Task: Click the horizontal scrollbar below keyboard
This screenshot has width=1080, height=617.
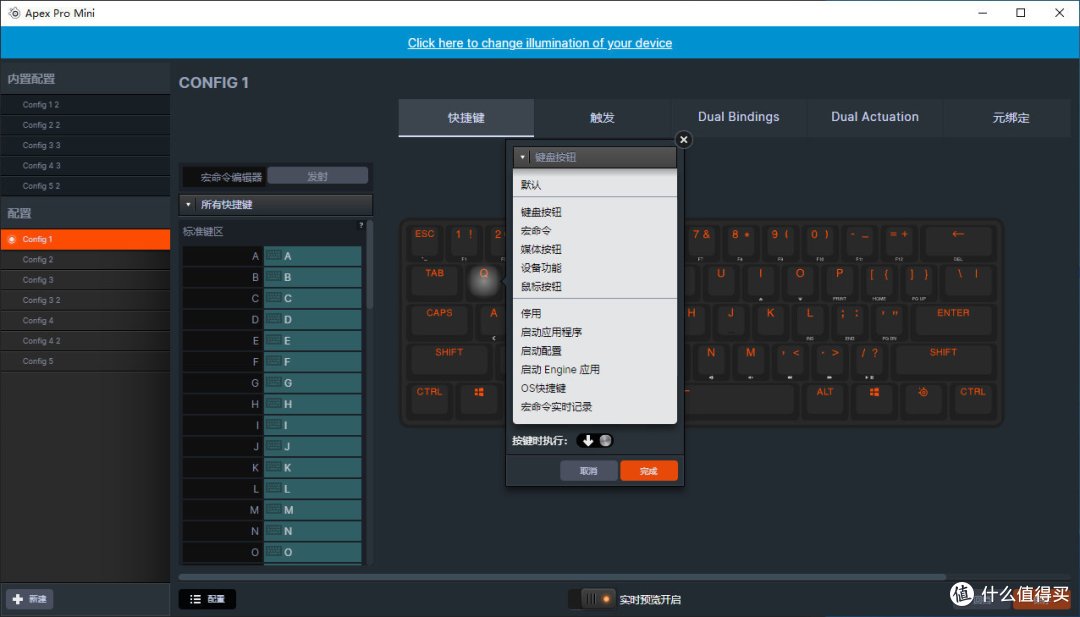Action: (562, 577)
